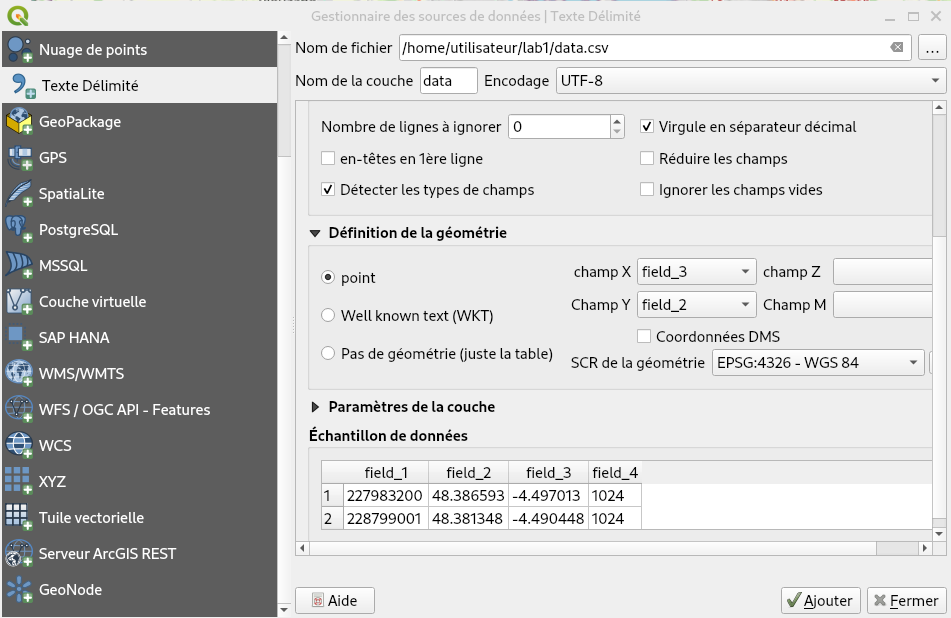Open the GeoNode source icon
Image resolution: width=951 pixels, height=618 pixels.
pos(19,589)
